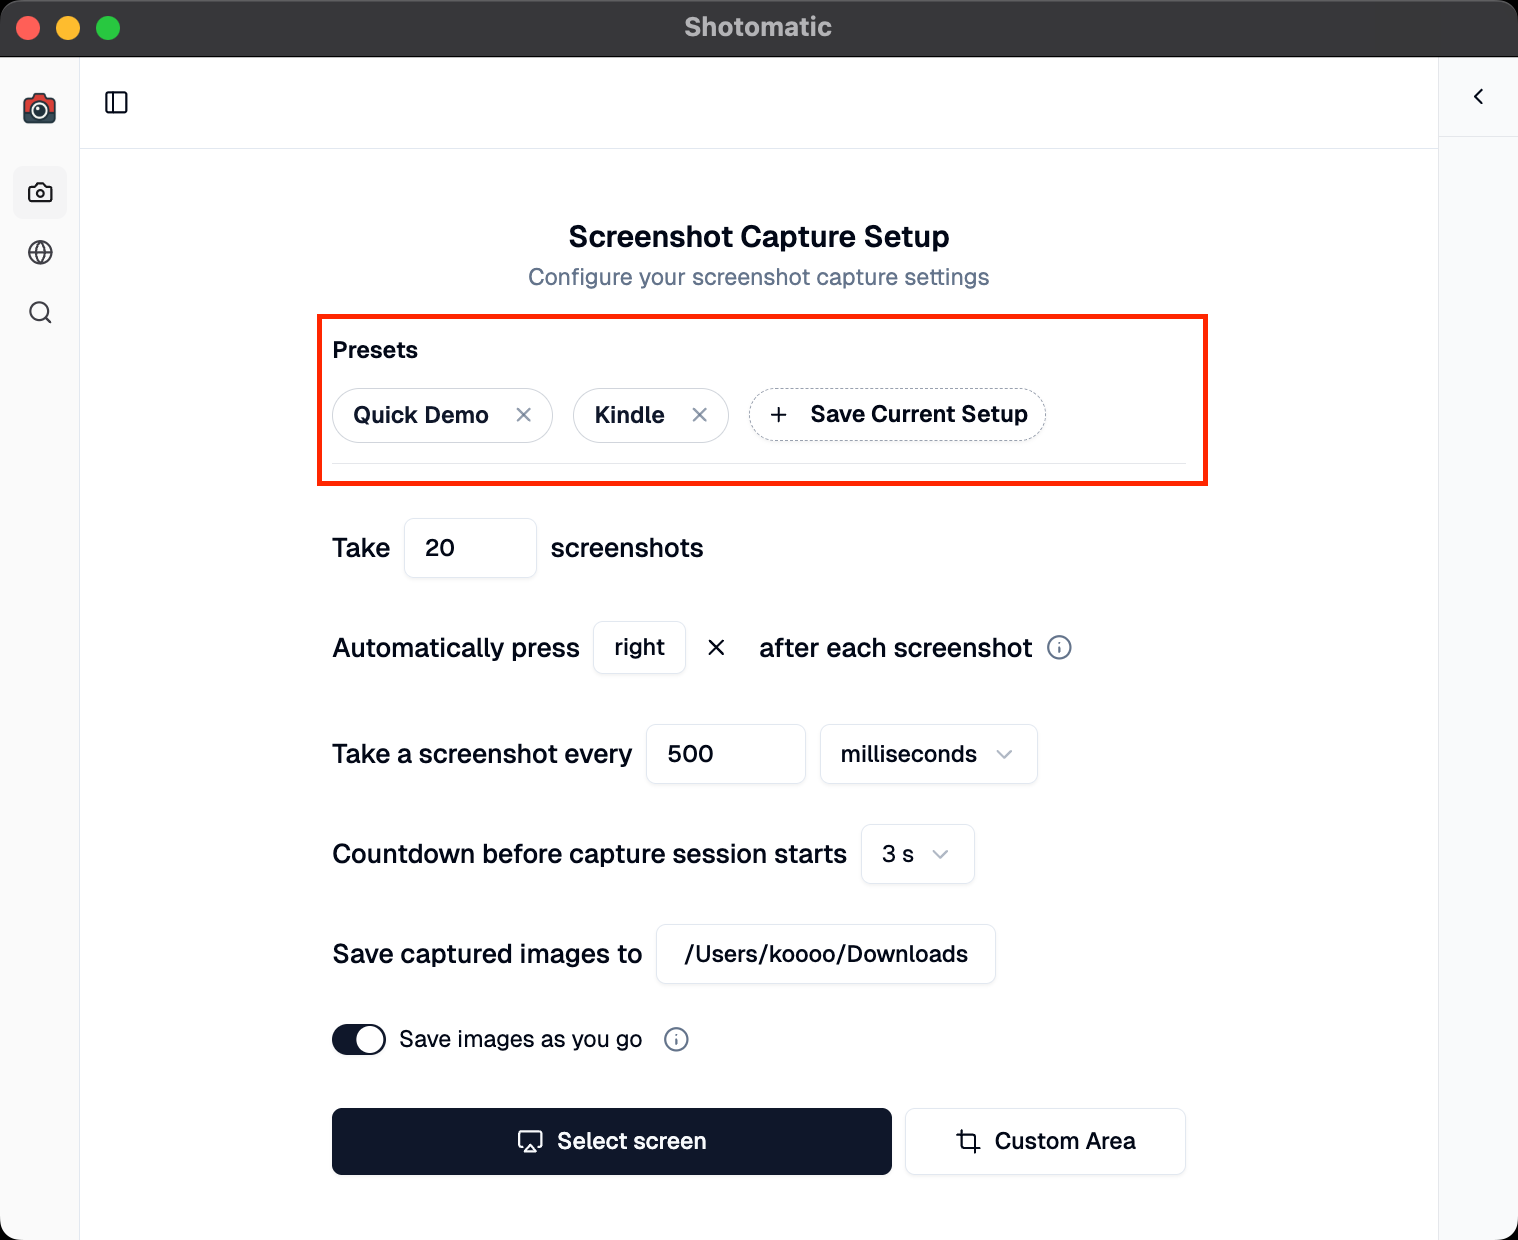Open the Custom Area selector
Image resolution: width=1518 pixels, height=1240 pixels.
pos(1044,1141)
